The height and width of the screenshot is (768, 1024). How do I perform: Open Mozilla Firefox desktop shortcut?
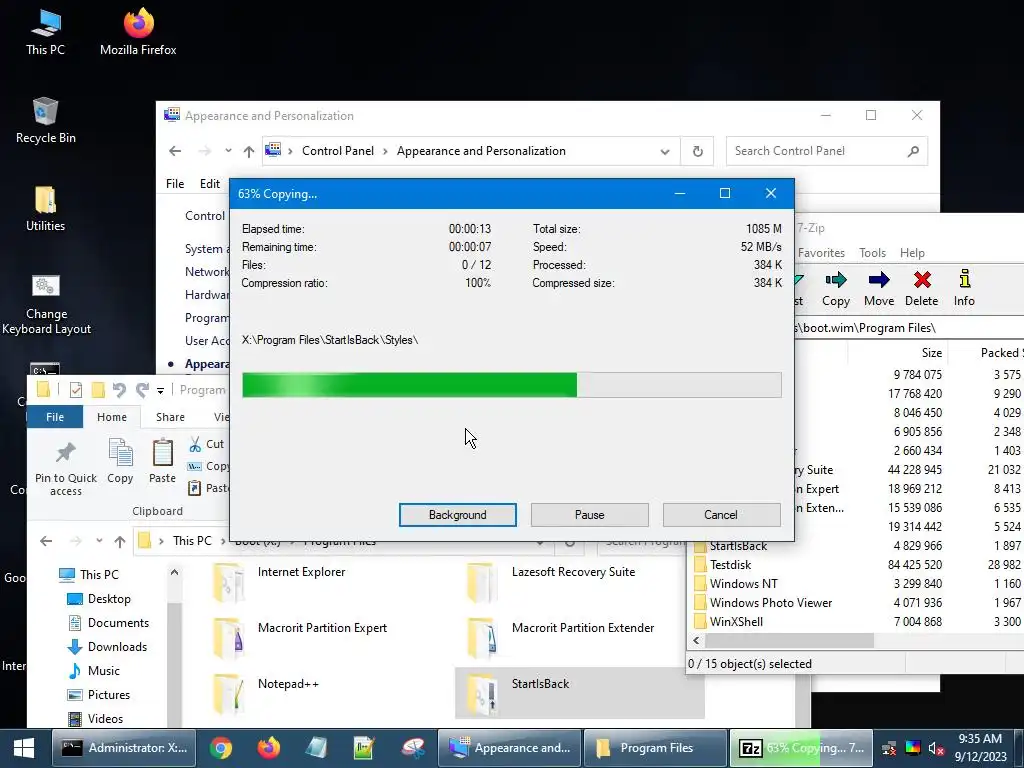pos(138,31)
